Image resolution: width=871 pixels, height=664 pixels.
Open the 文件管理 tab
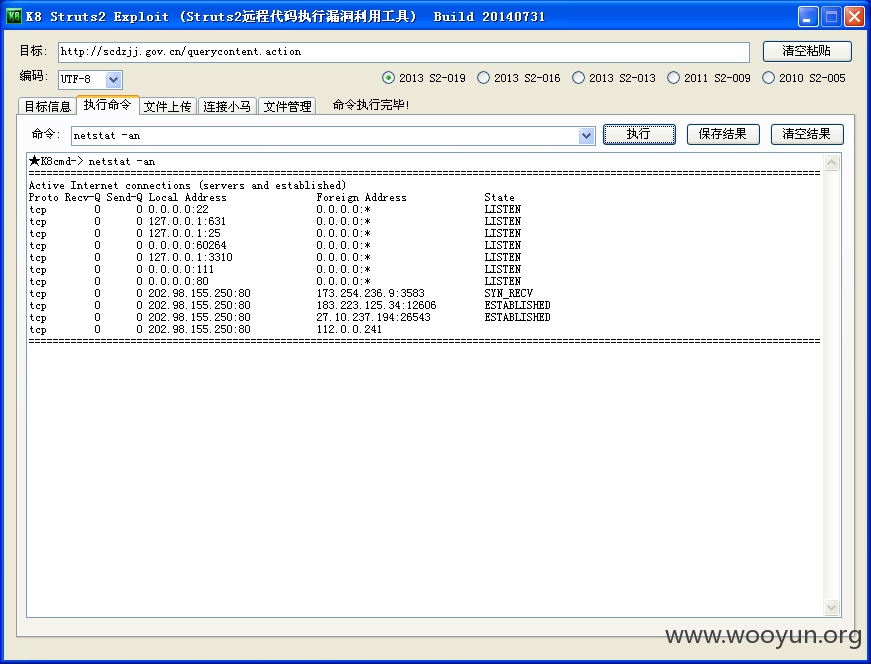pos(287,106)
